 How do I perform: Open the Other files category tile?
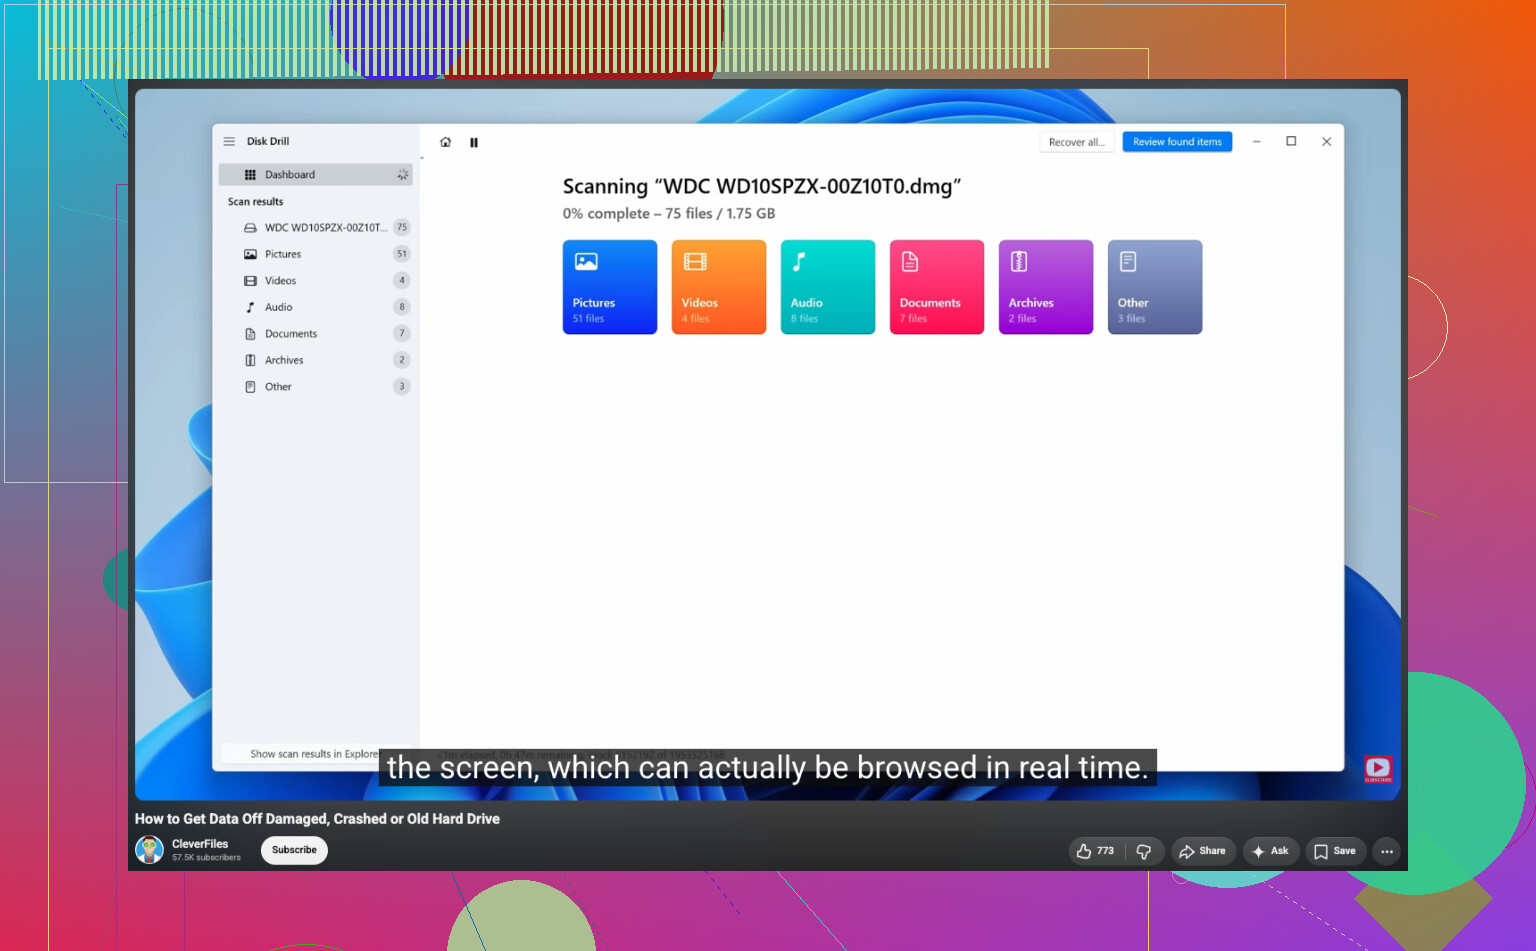coord(1155,287)
